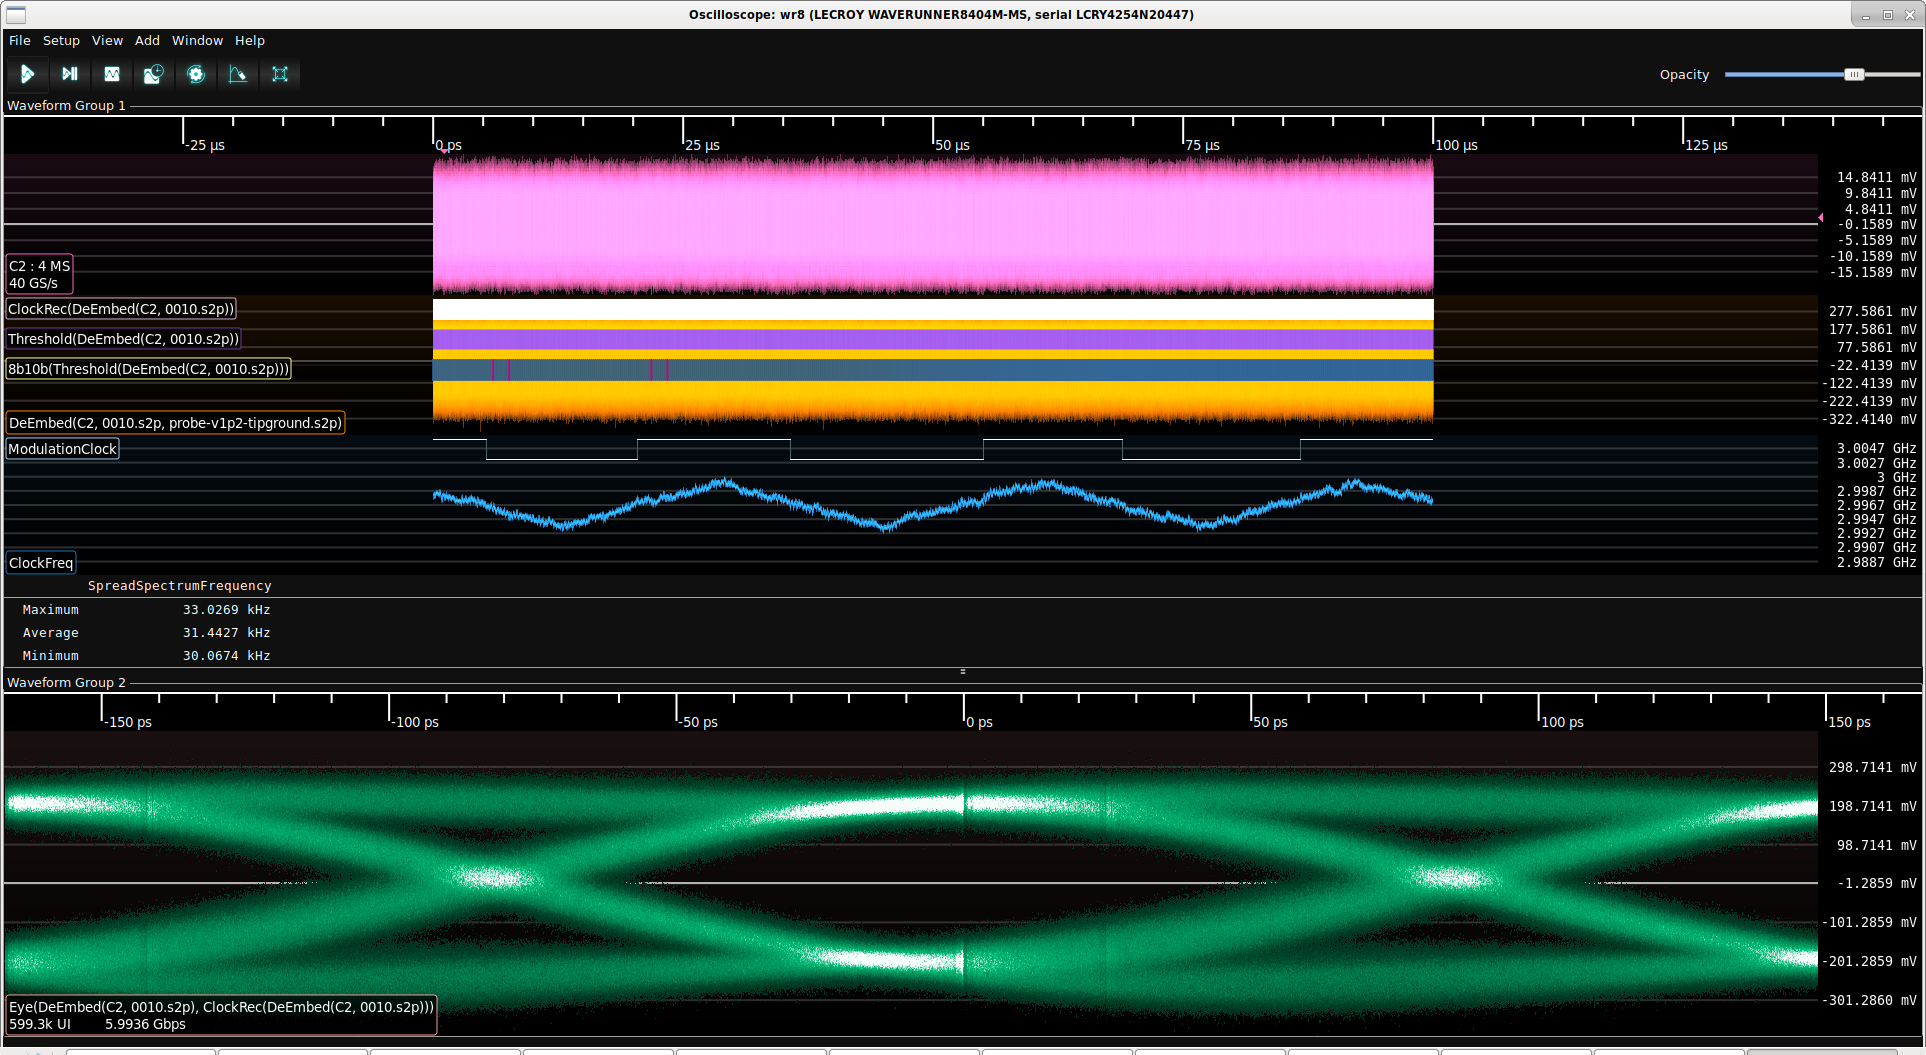Click the Minimum 30.0674 kHz value
The height and width of the screenshot is (1055, 1926).
point(226,656)
